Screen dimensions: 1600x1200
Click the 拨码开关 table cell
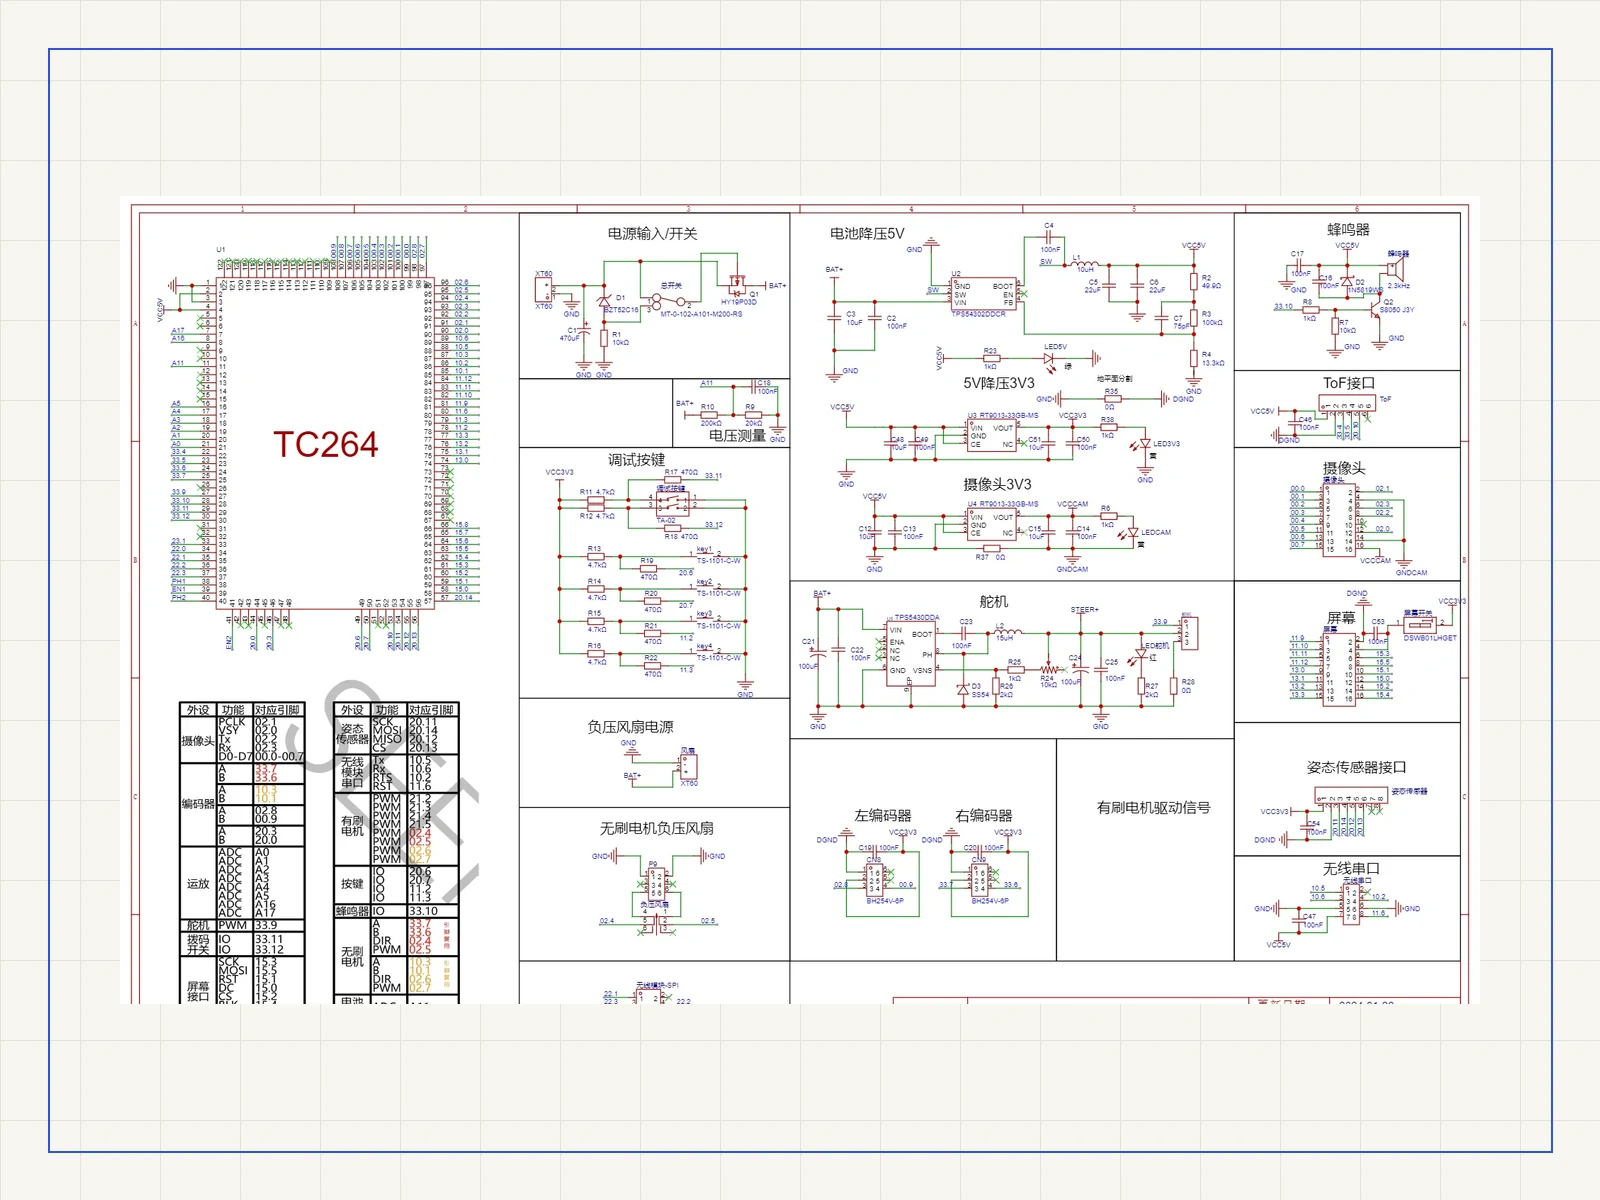[x=198, y=944]
